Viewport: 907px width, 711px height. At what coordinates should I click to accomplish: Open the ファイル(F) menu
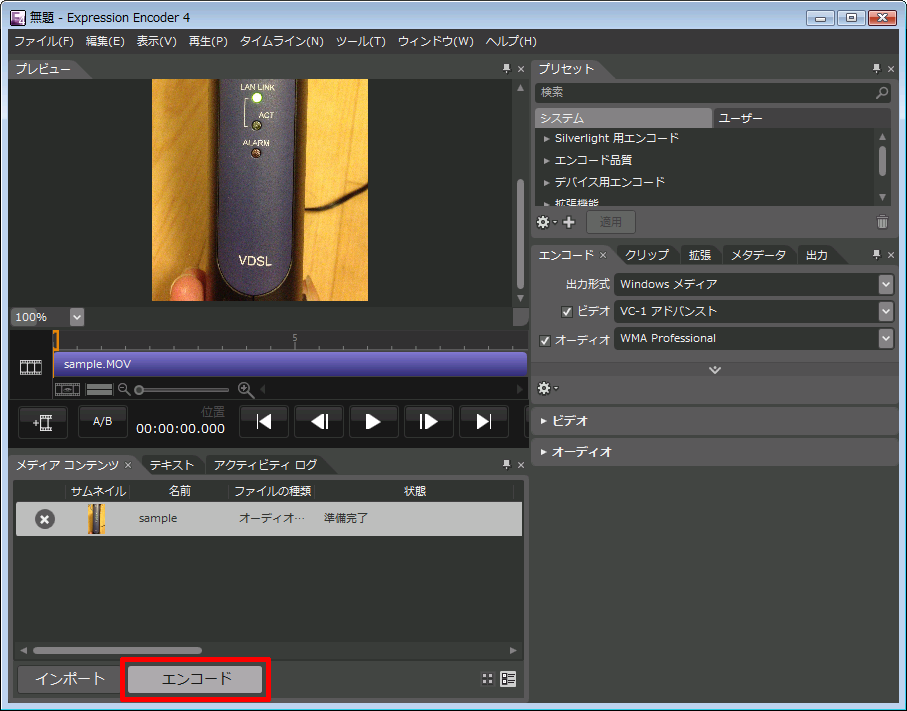click(x=44, y=42)
